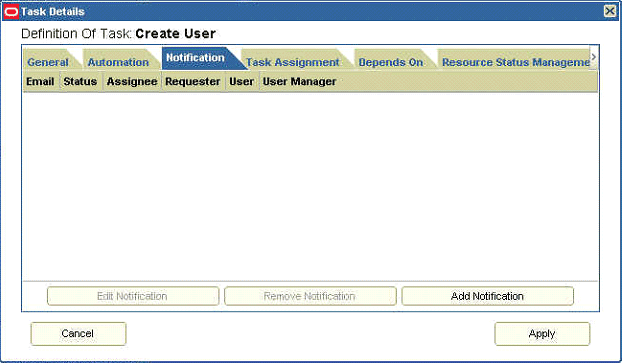Click the Remove Notification button
This screenshot has height=363, width=622.
click(310, 296)
